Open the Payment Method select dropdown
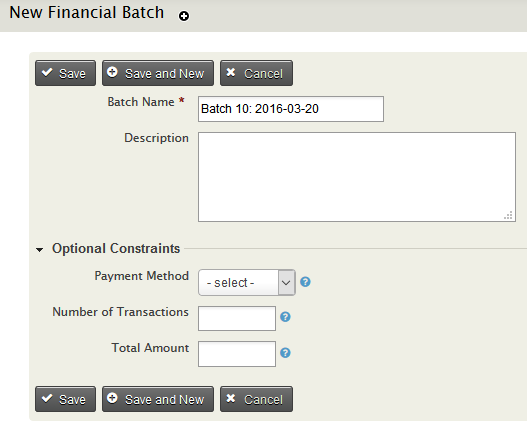 [247, 282]
